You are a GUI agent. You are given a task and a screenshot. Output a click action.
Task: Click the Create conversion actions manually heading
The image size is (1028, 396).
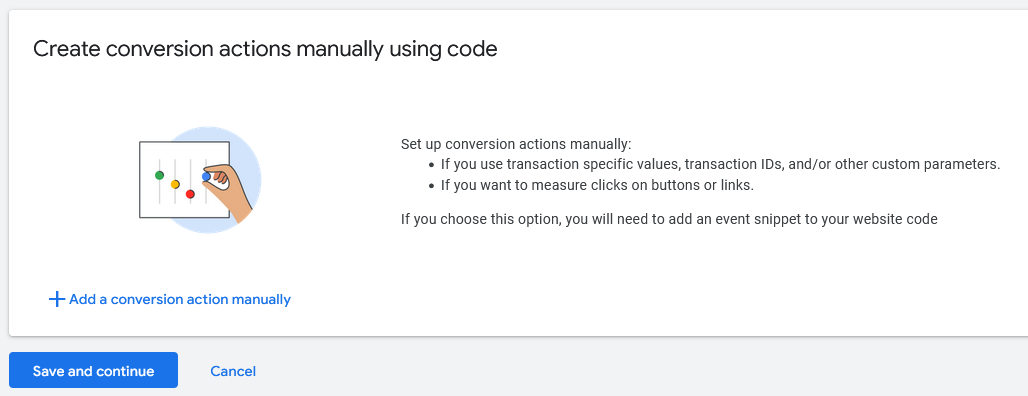point(265,49)
